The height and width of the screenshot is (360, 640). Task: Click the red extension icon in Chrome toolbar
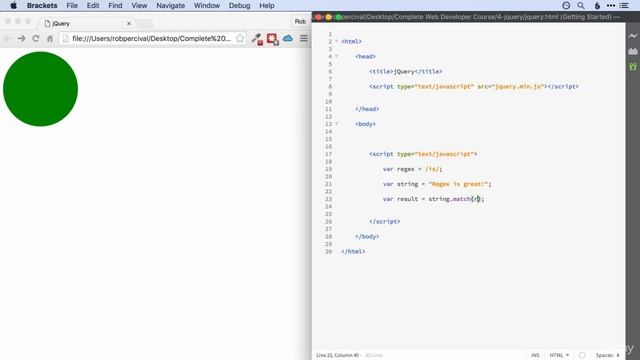point(273,39)
